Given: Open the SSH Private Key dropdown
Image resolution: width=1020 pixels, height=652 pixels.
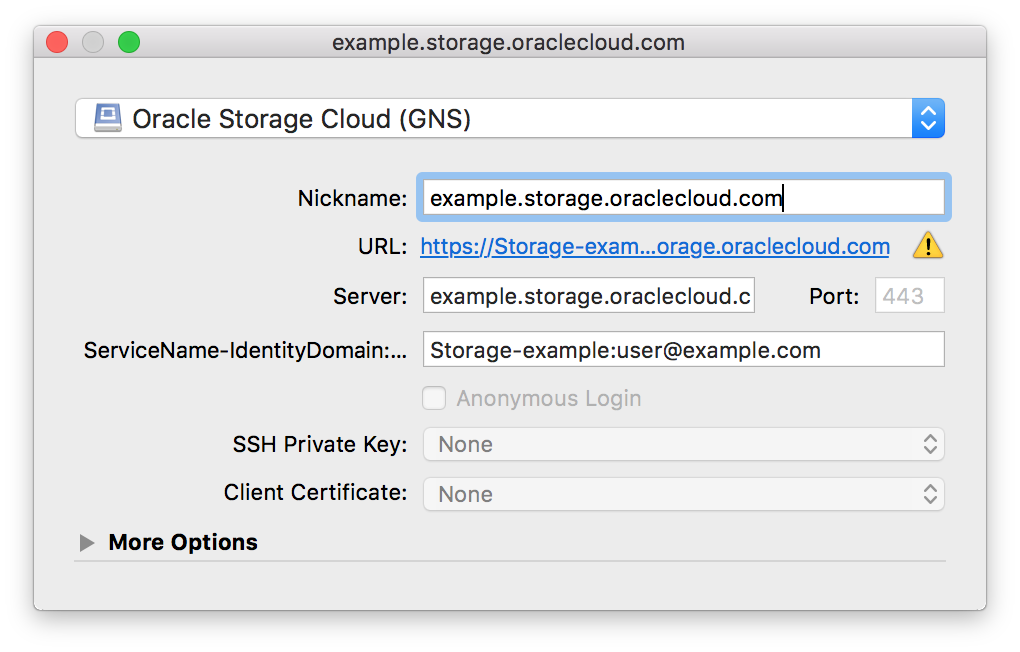Looking at the screenshot, I should click(684, 444).
